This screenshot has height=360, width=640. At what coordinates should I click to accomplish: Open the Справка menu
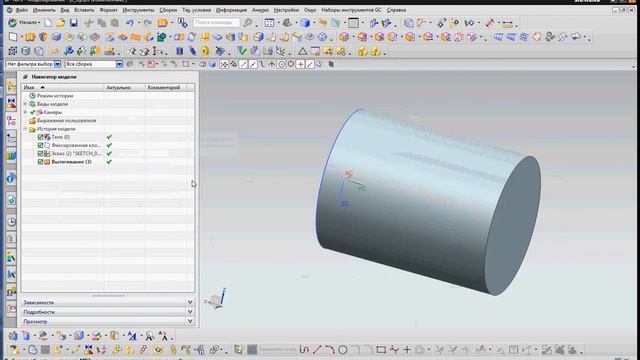[x=396, y=10]
